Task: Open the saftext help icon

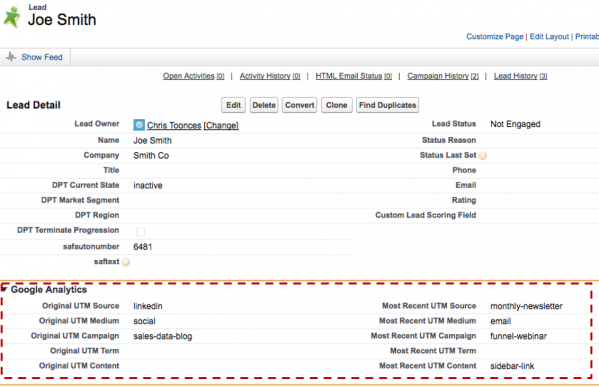Action: [x=126, y=262]
